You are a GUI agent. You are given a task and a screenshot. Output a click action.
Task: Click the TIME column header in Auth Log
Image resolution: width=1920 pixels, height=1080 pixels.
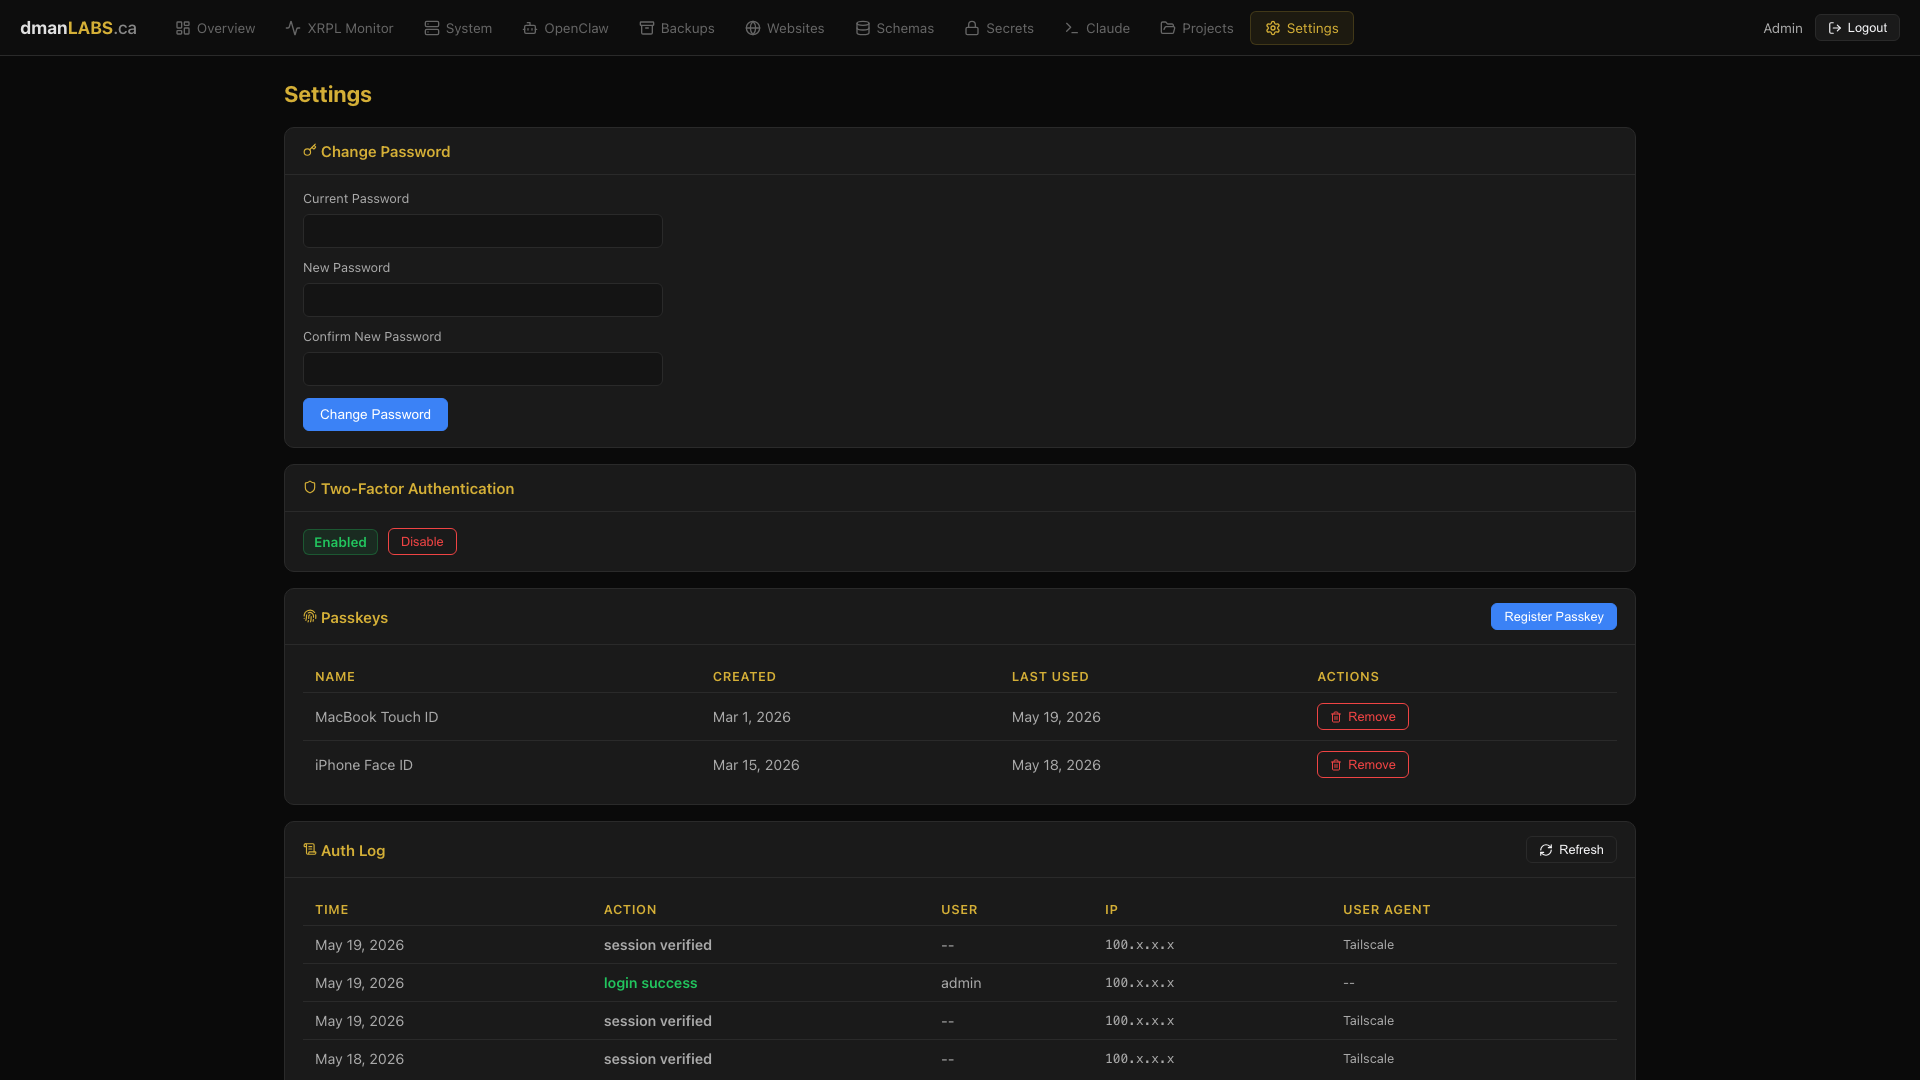(x=331, y=910)
